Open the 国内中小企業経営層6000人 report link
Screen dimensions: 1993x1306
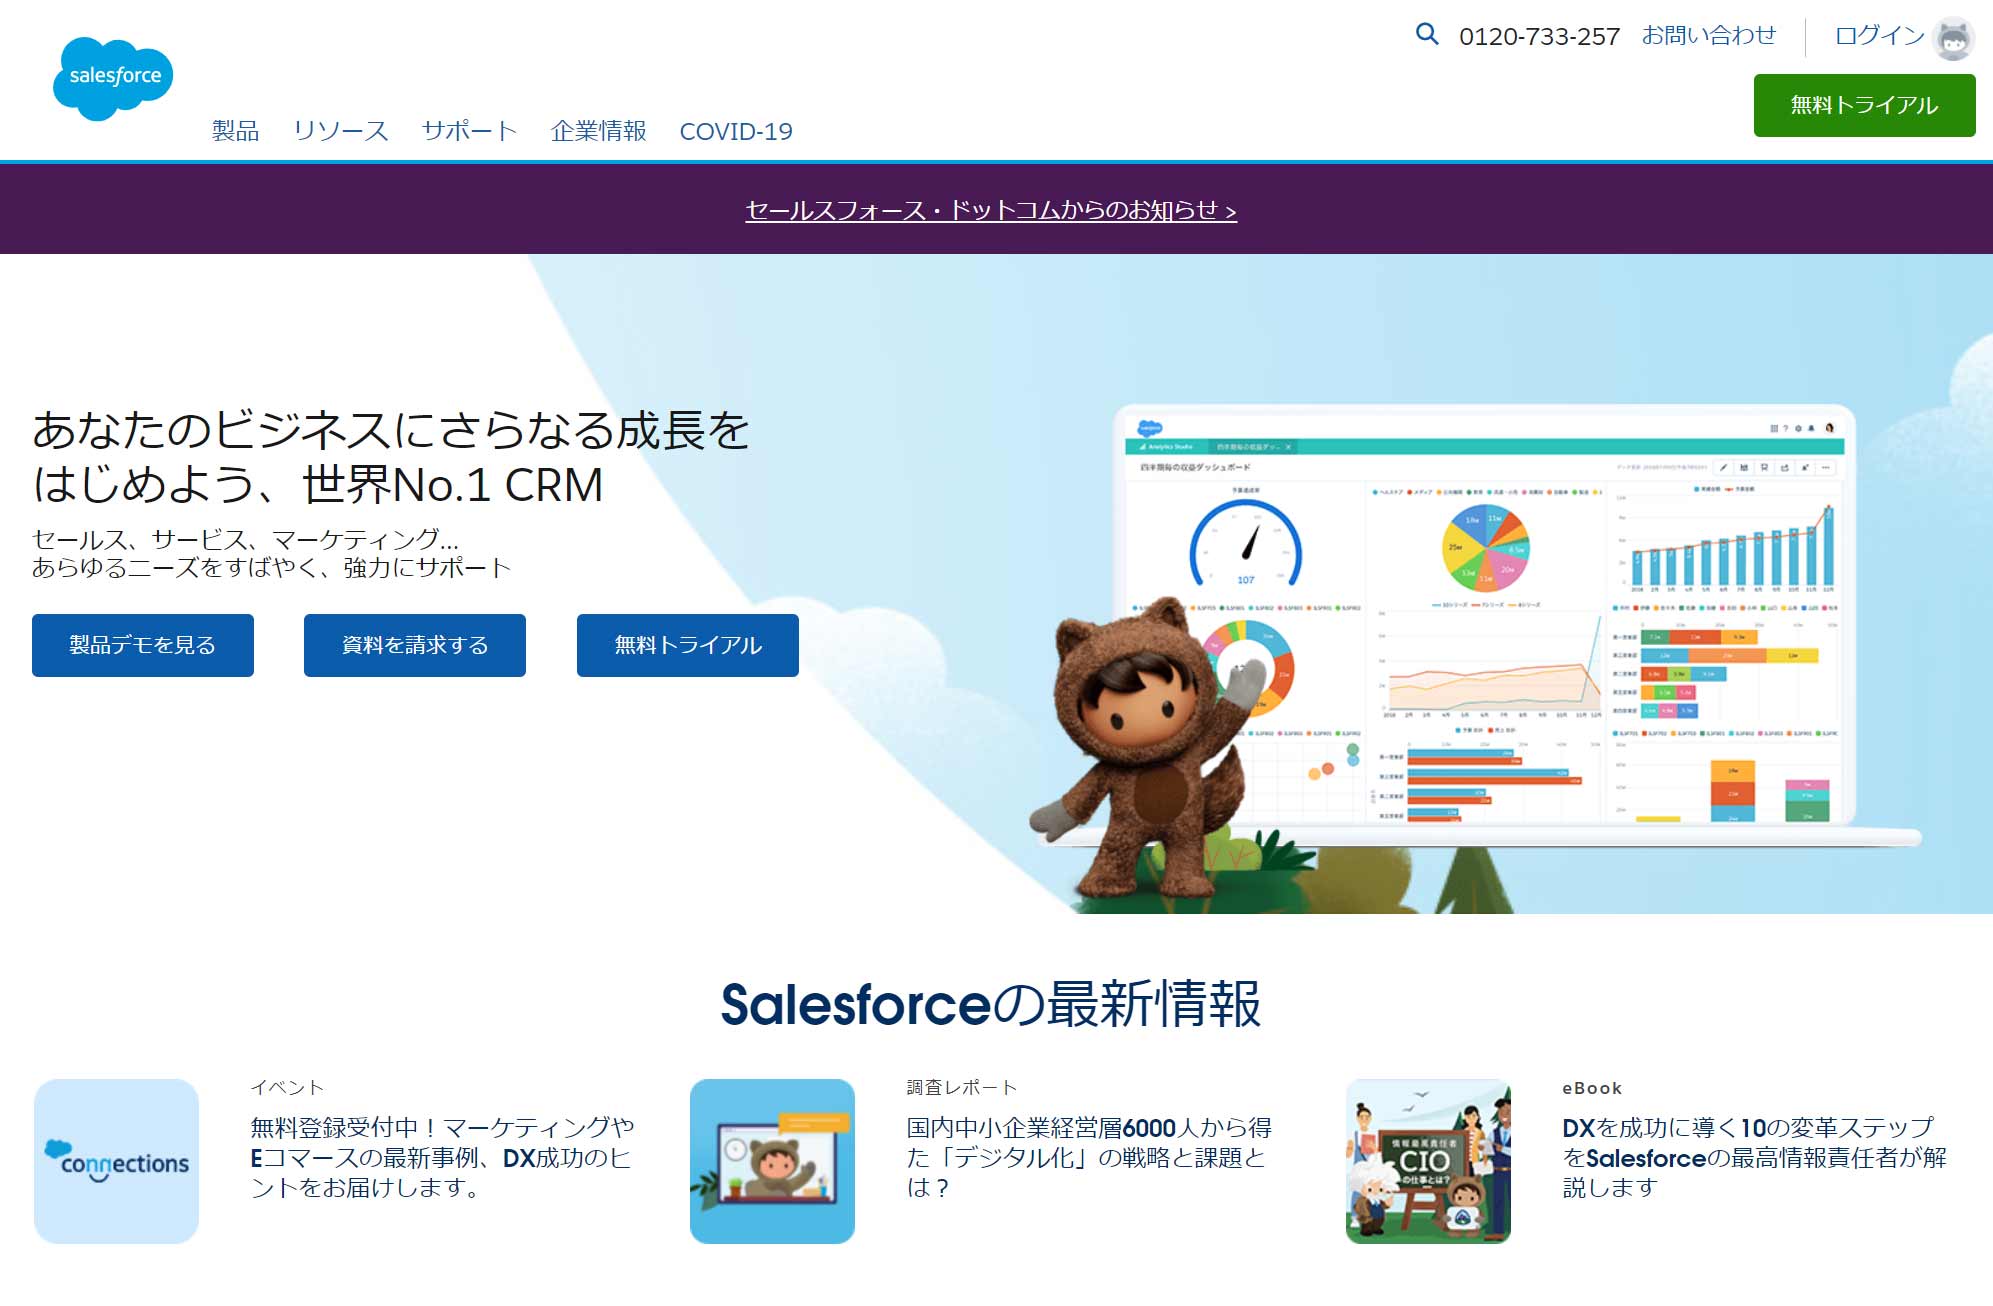click(1089, 1157)
